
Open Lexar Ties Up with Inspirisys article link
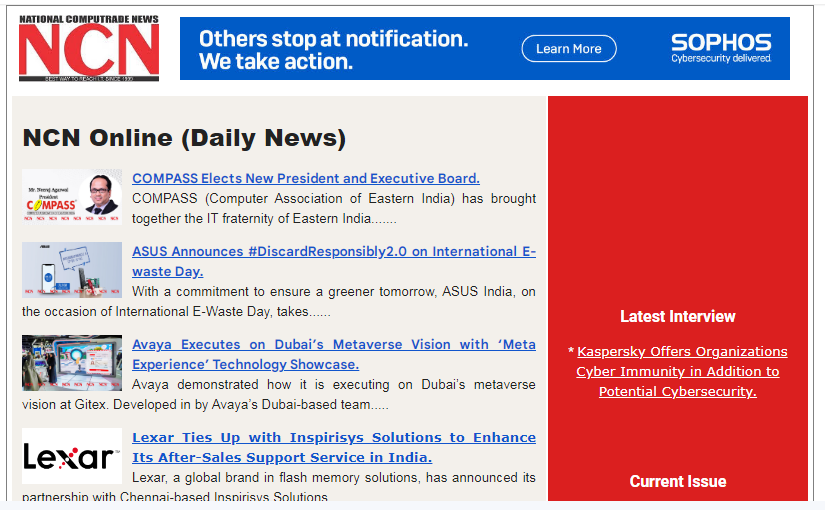tap(334, 447)
